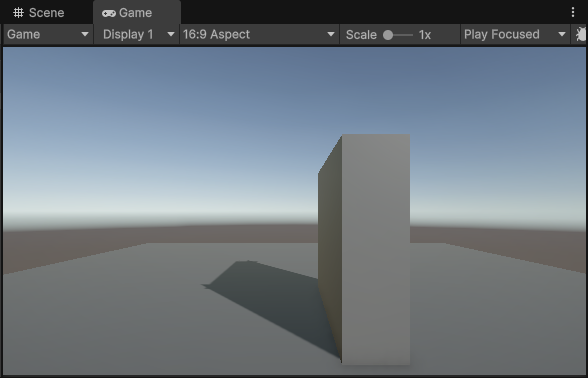Viewport: 588px width, 378px height.
Task: Click the gray cube in the game view
Action: (375, 249)
